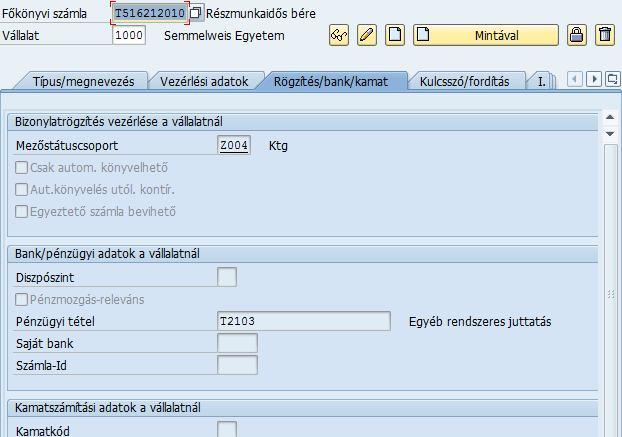Viewport: 622px width, 437px height.
Task: Click the Diszpószint label
Action: click(45, 278)
